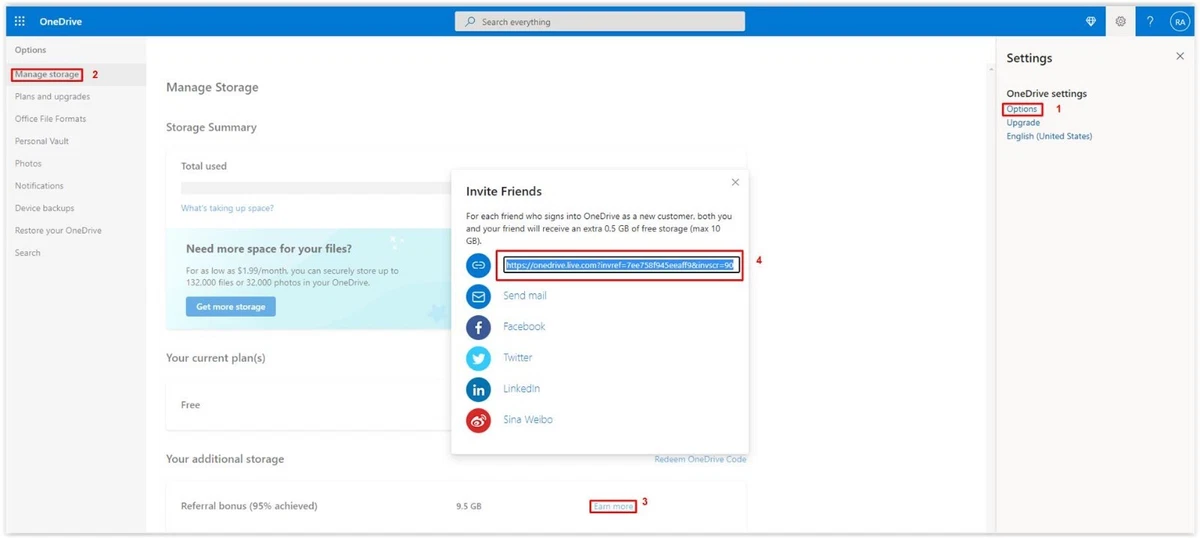1200x538 pixels.
Task: Click the Send mail envelope icon
Action: tap(479, 296)
